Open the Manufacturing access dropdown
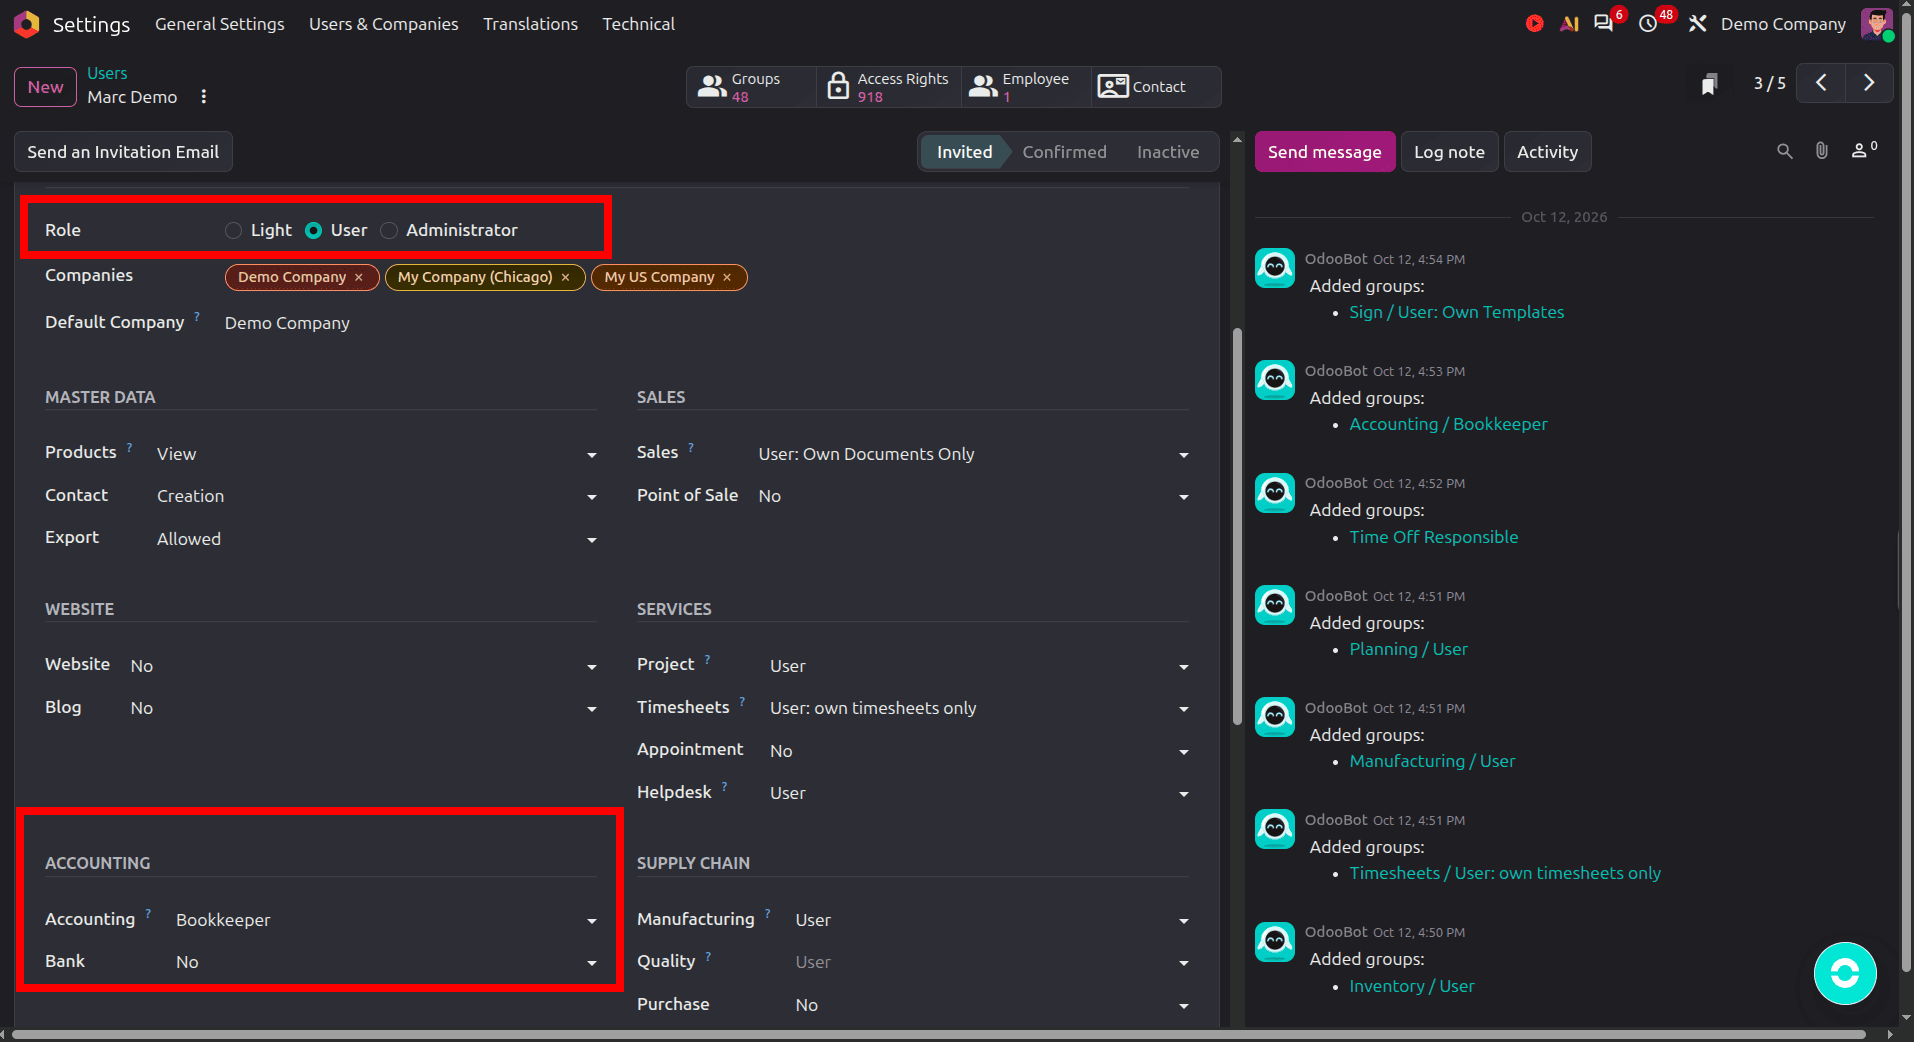1914x1042 pixels. (992, 920)
